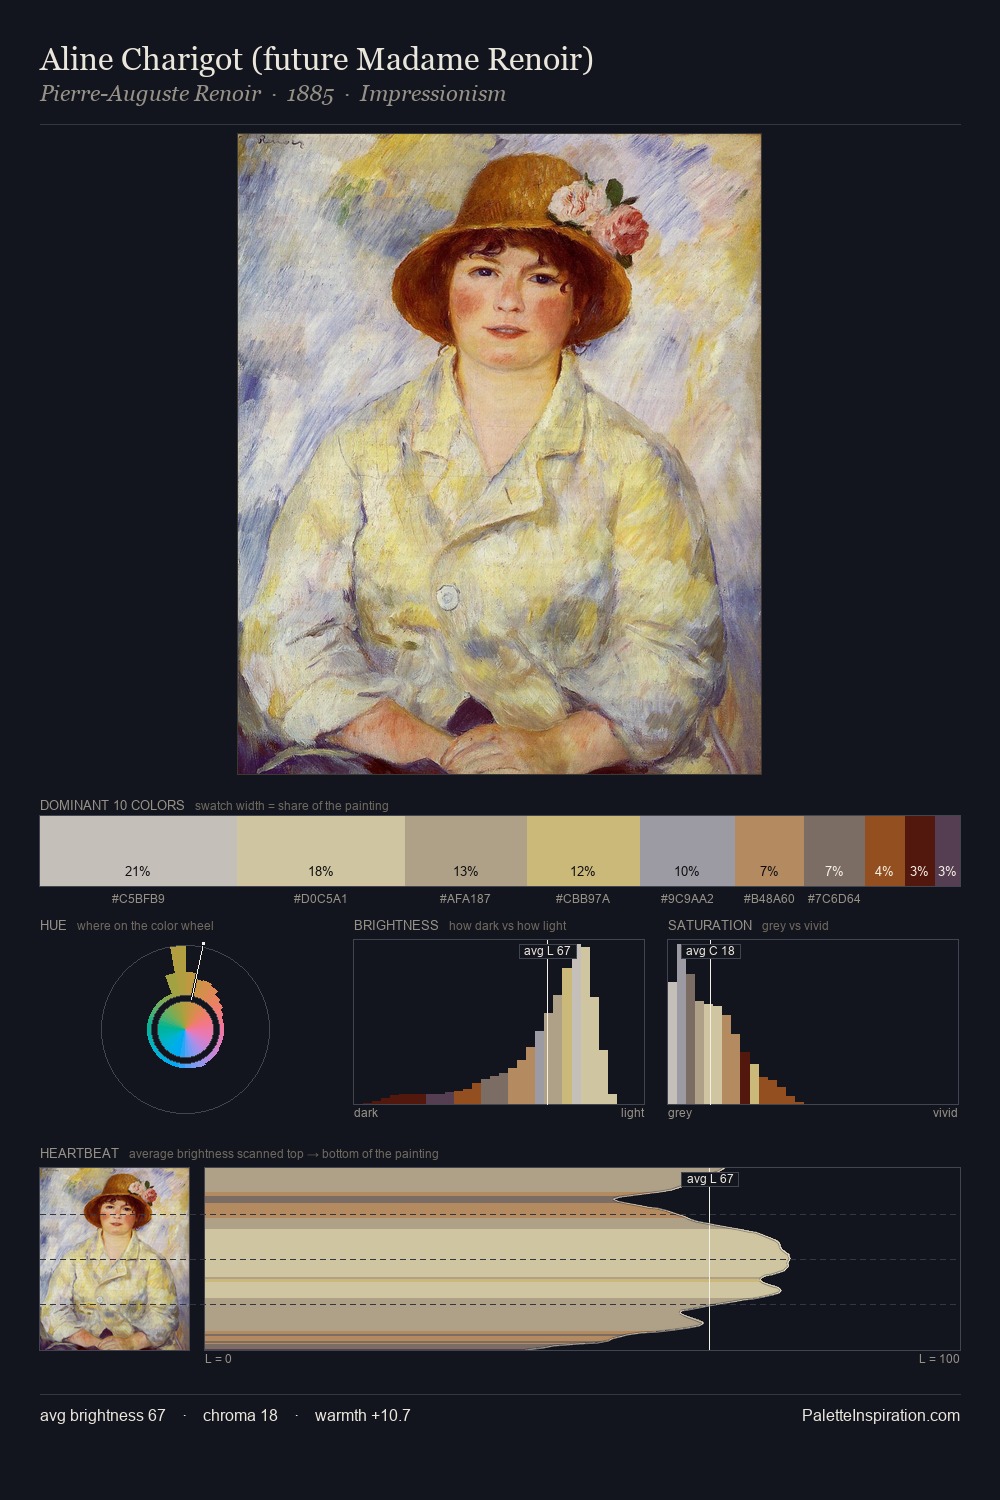The width and height of the screenshot is (1000, 1500).
Task: Click the 'HUE' section heading
Action: [x=53, y=925]
